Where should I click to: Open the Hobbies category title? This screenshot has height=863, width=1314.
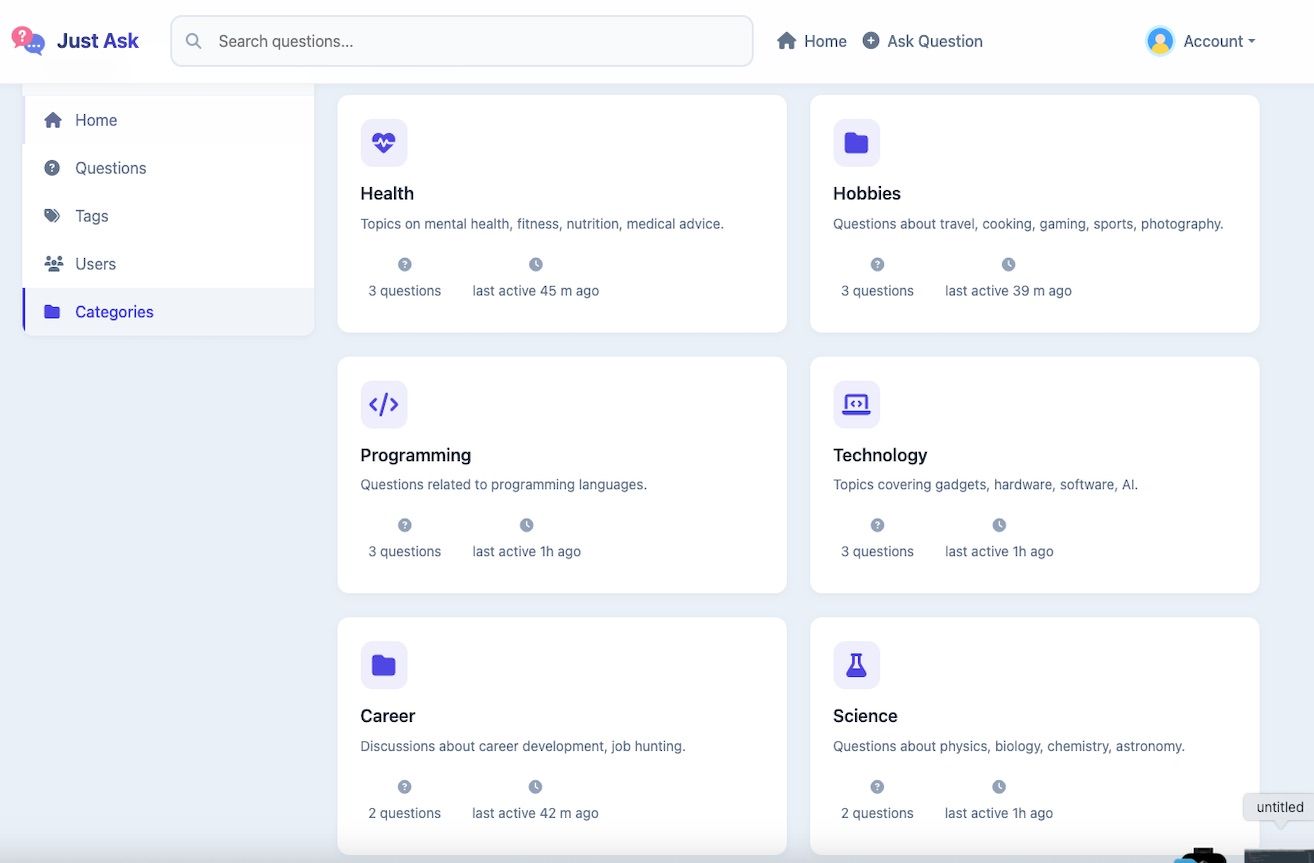click(x=867, y=193)
